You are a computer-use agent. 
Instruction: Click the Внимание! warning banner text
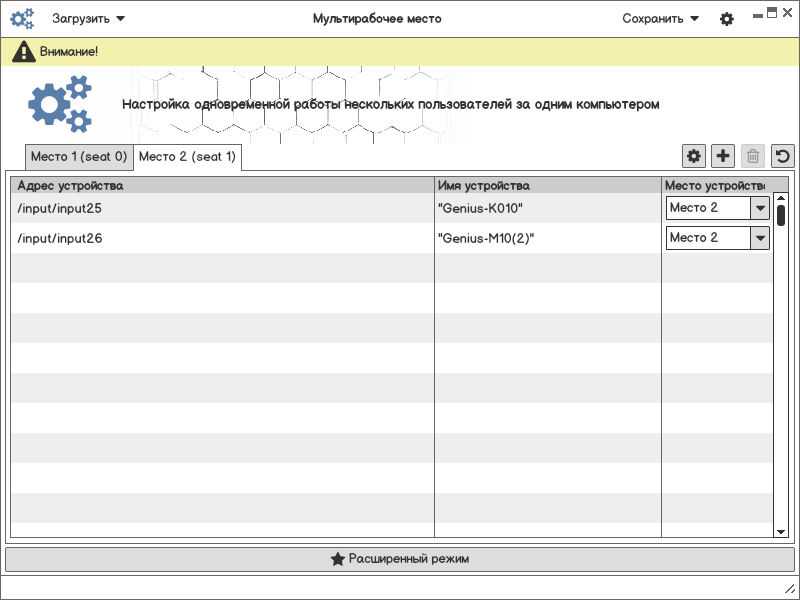click(69, 52)
